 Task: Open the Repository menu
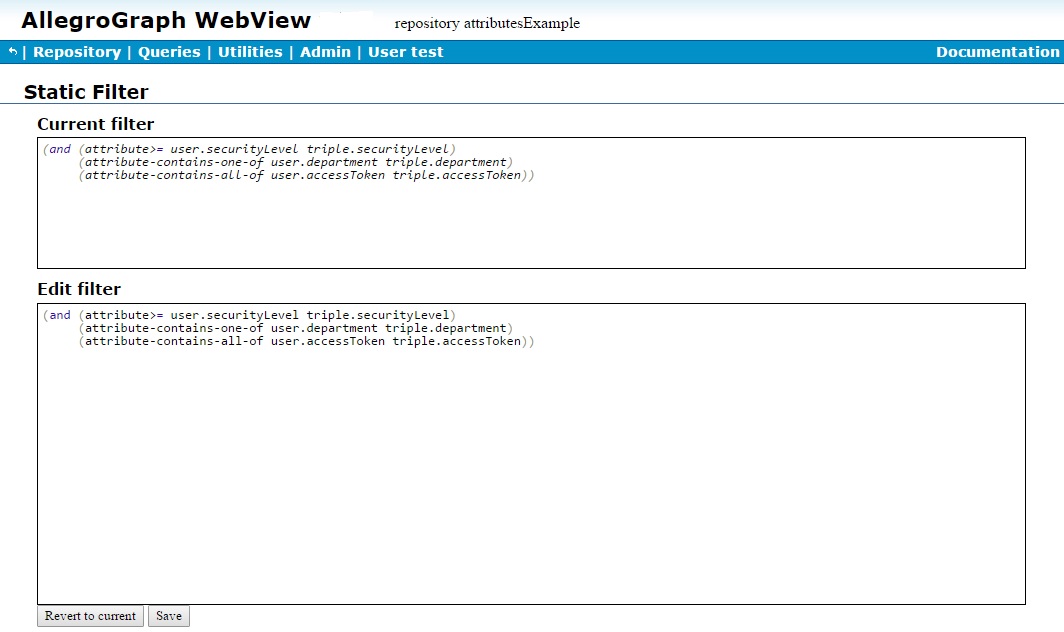coord(77,52)
